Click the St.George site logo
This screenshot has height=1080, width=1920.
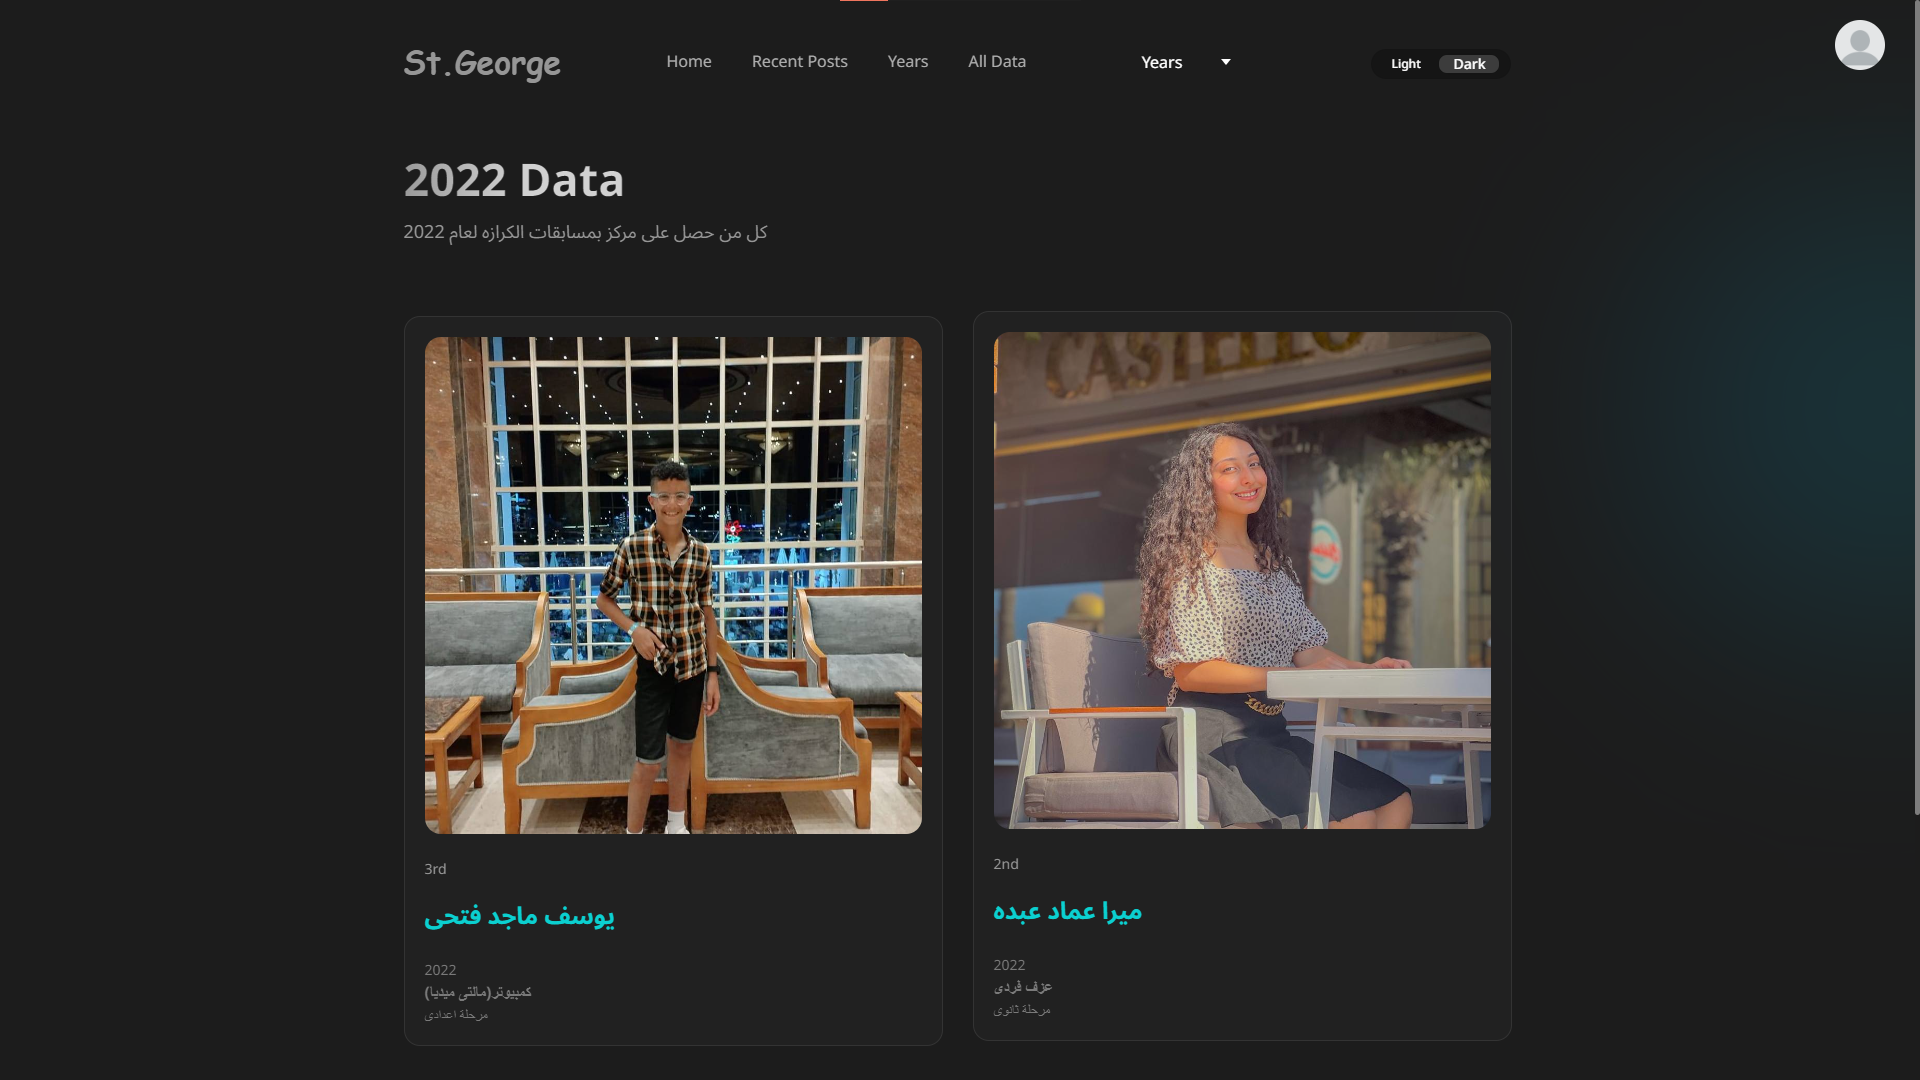point(481,63)
